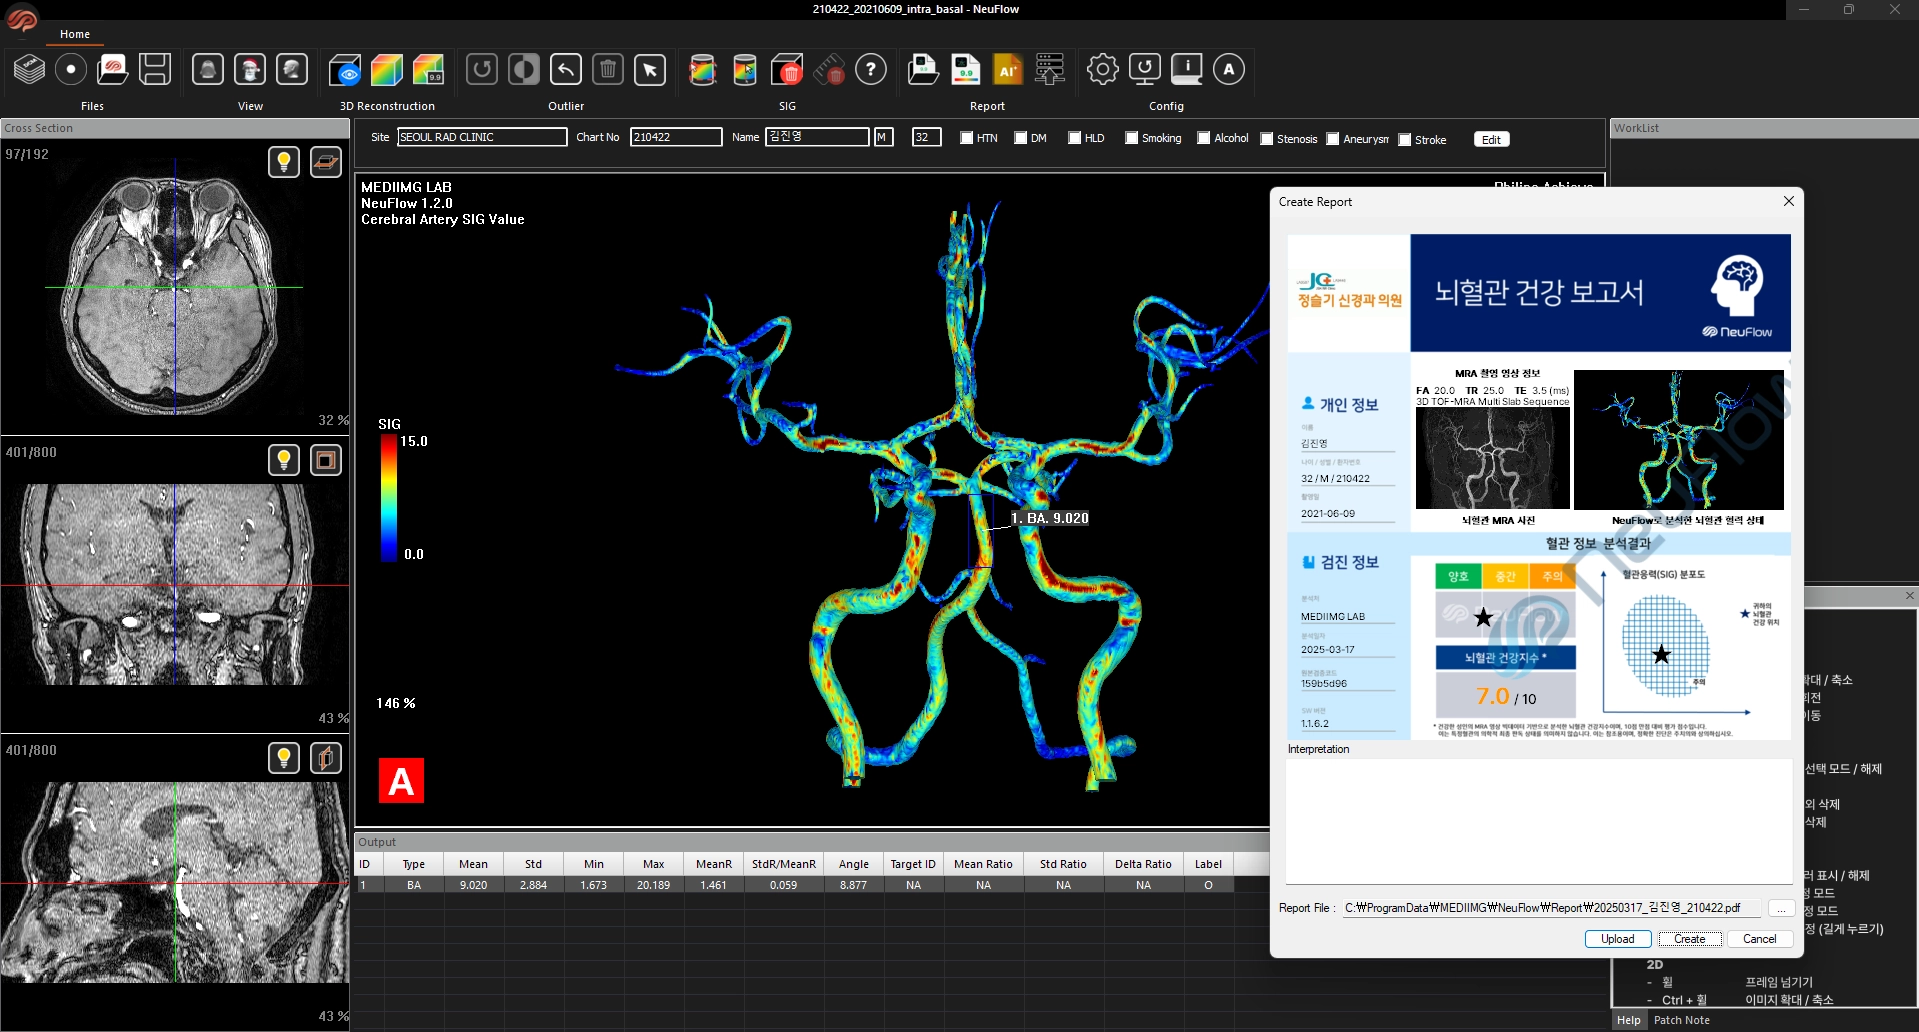1919x1032 pixels.
Task: Click the SIG color scale bar
Action: [x=388, y=498]
